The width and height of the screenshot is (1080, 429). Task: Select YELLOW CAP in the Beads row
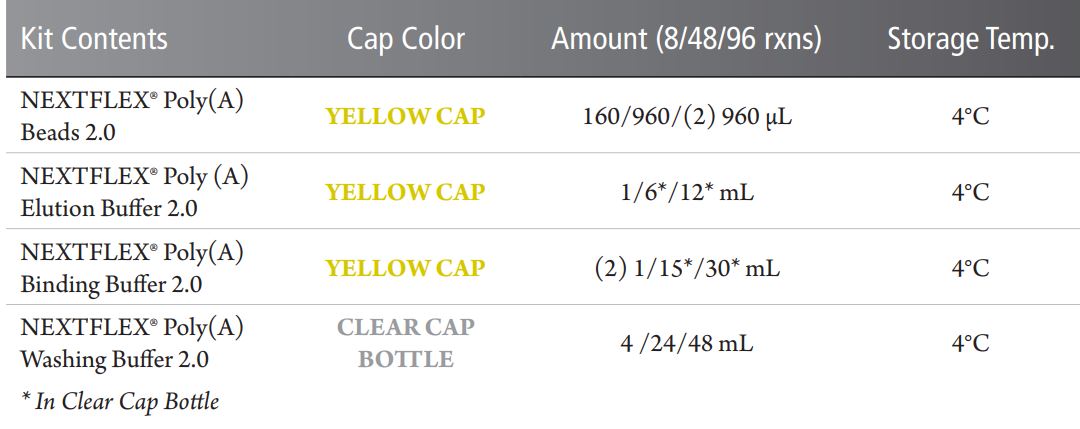tap(405, 116)
